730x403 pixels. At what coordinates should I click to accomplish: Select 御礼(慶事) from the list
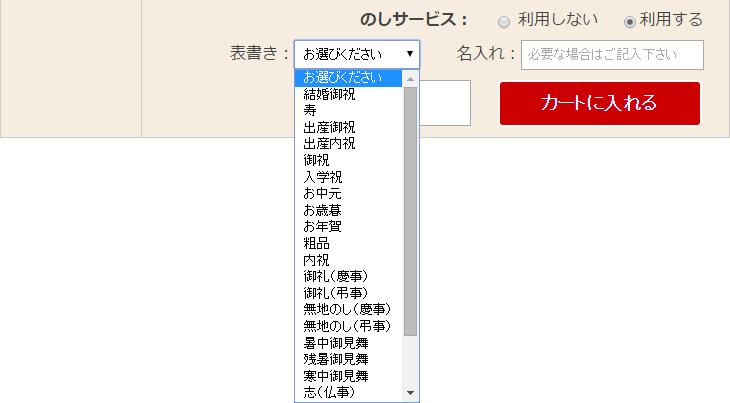pyautogui.click(x=348, y=276)
